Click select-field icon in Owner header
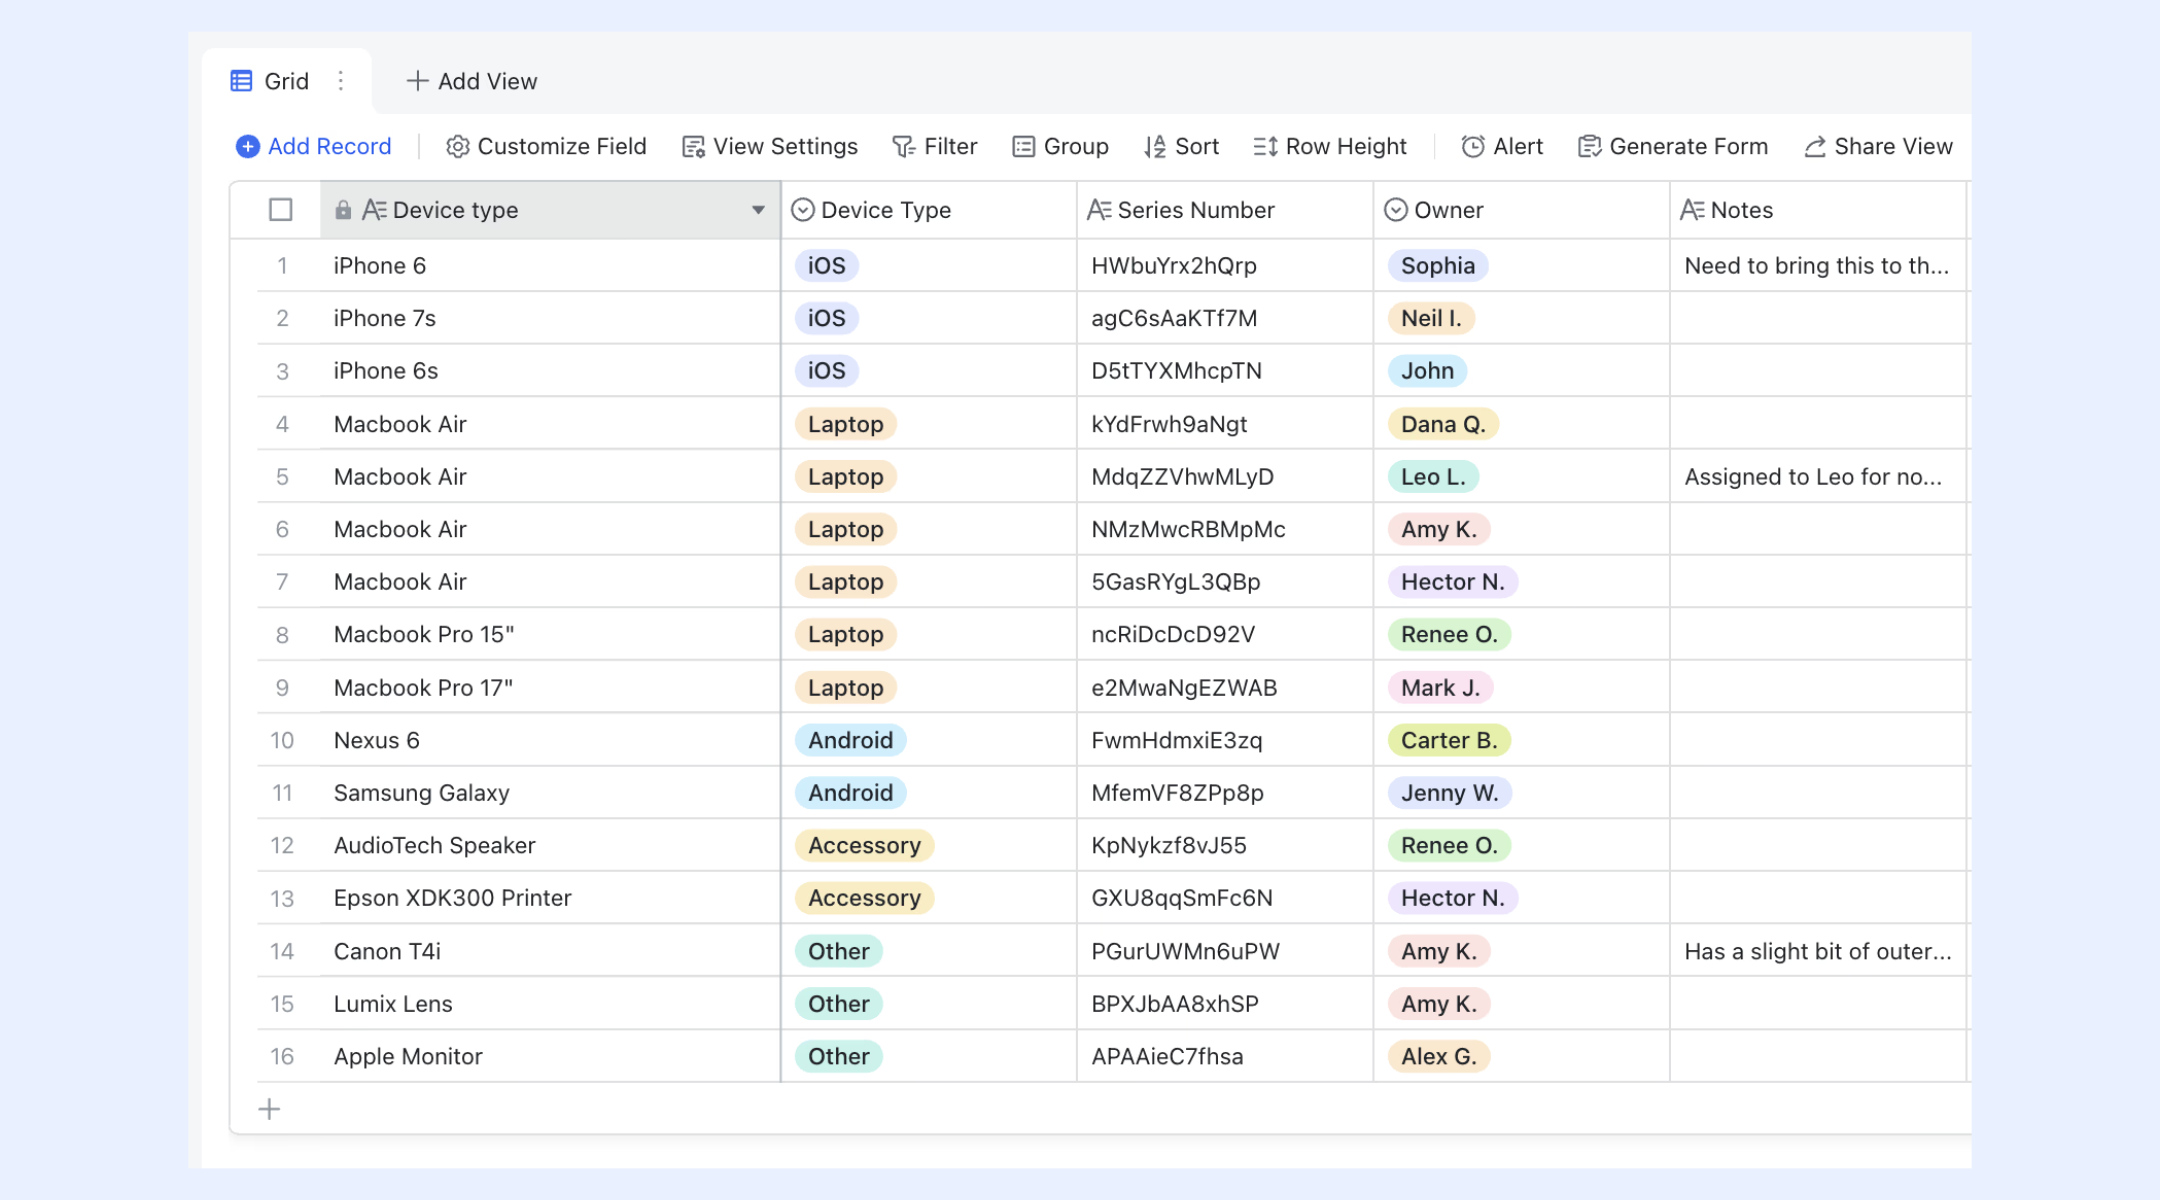The width and height of the screenshot is (2160, 1200). (1396, 210)
